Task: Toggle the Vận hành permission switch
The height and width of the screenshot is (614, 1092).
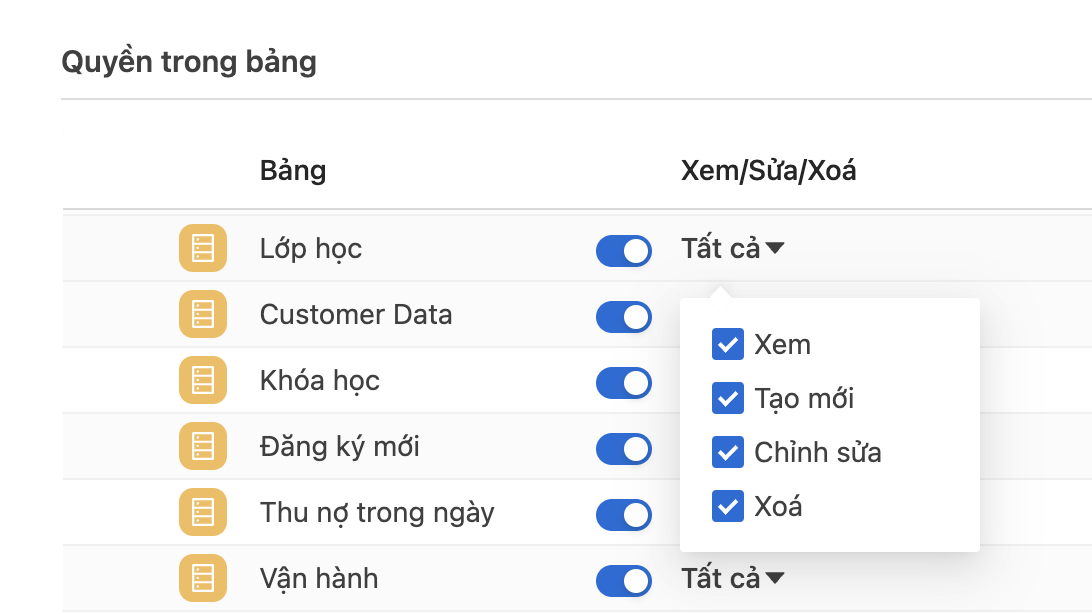Action: point(623,581)
